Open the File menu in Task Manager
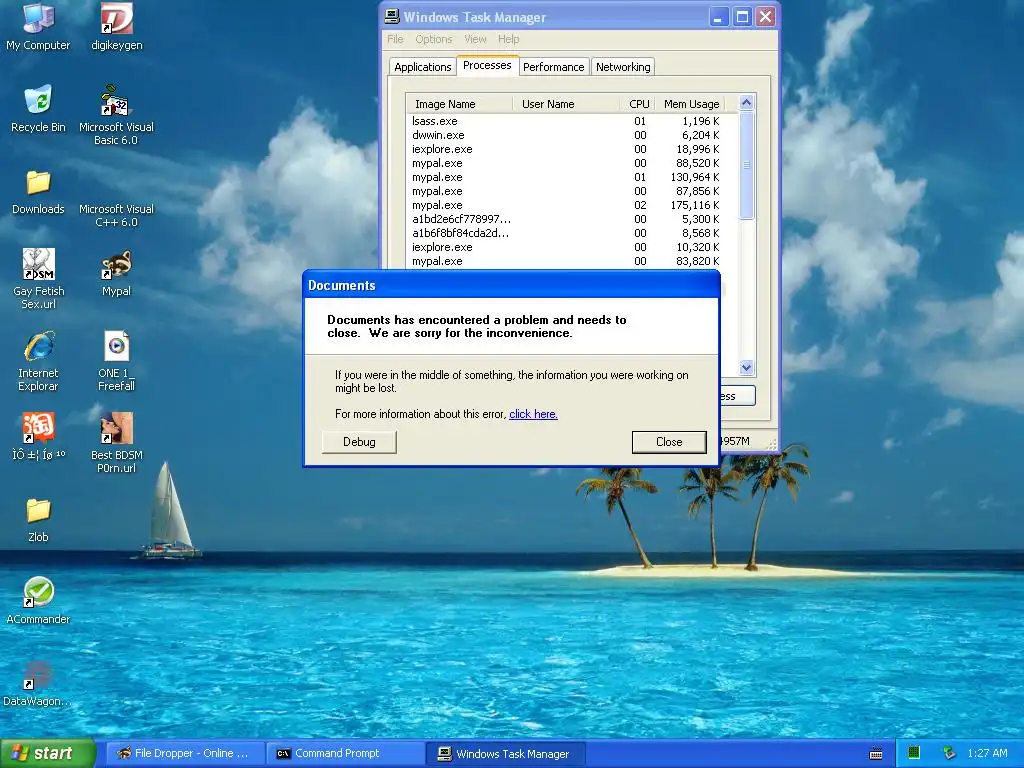1024x768 pixels. click(x=395, y=39)
